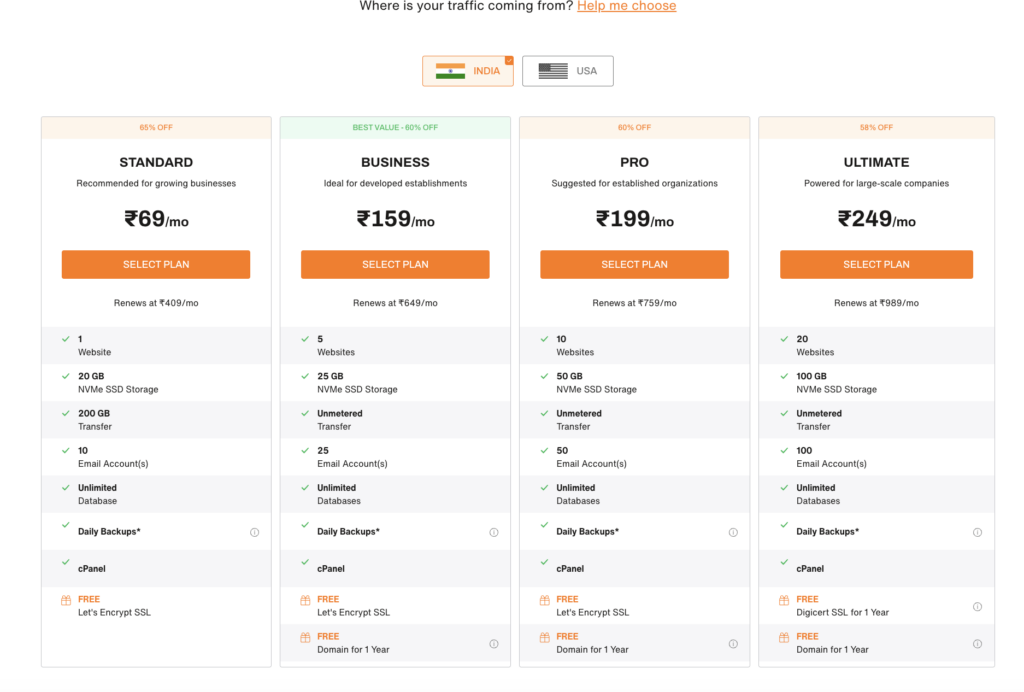Open Daily Backups info icon in Pro plan

point(733,533)
